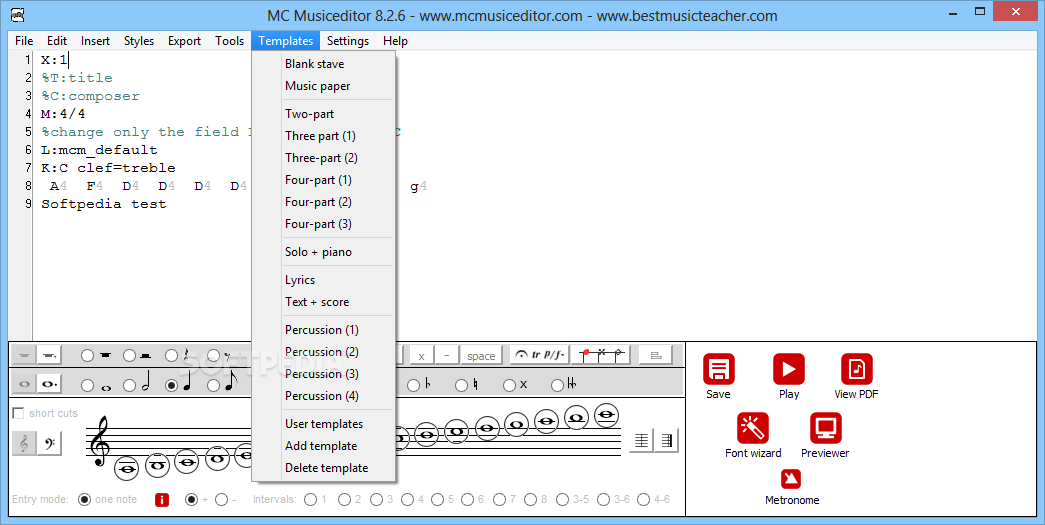Click the 'space' button

tap(481, 356)
